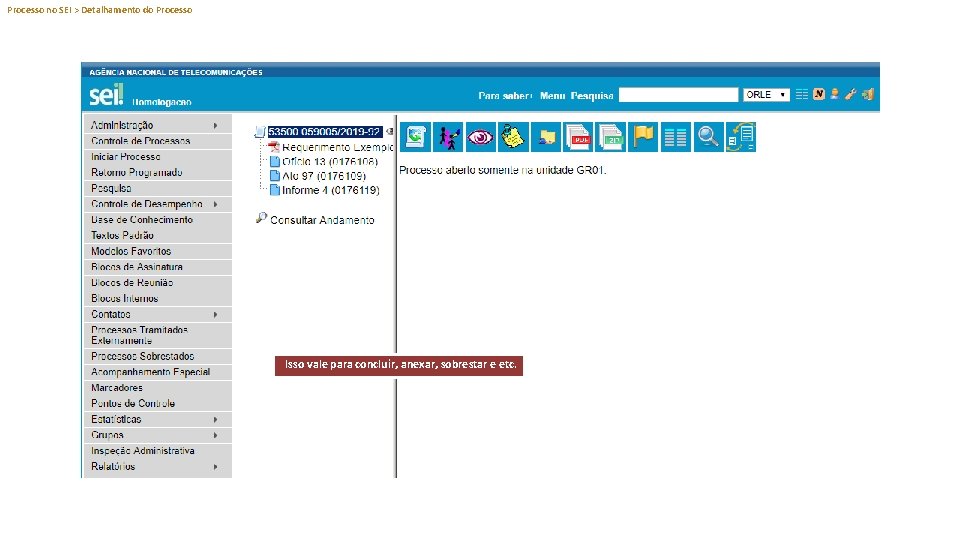The width and height of the screenshot is (960, 540).
Task: Select process 53500.059005/2019-92 in tree
Action: pyautogui.click(x=325, y=132)
